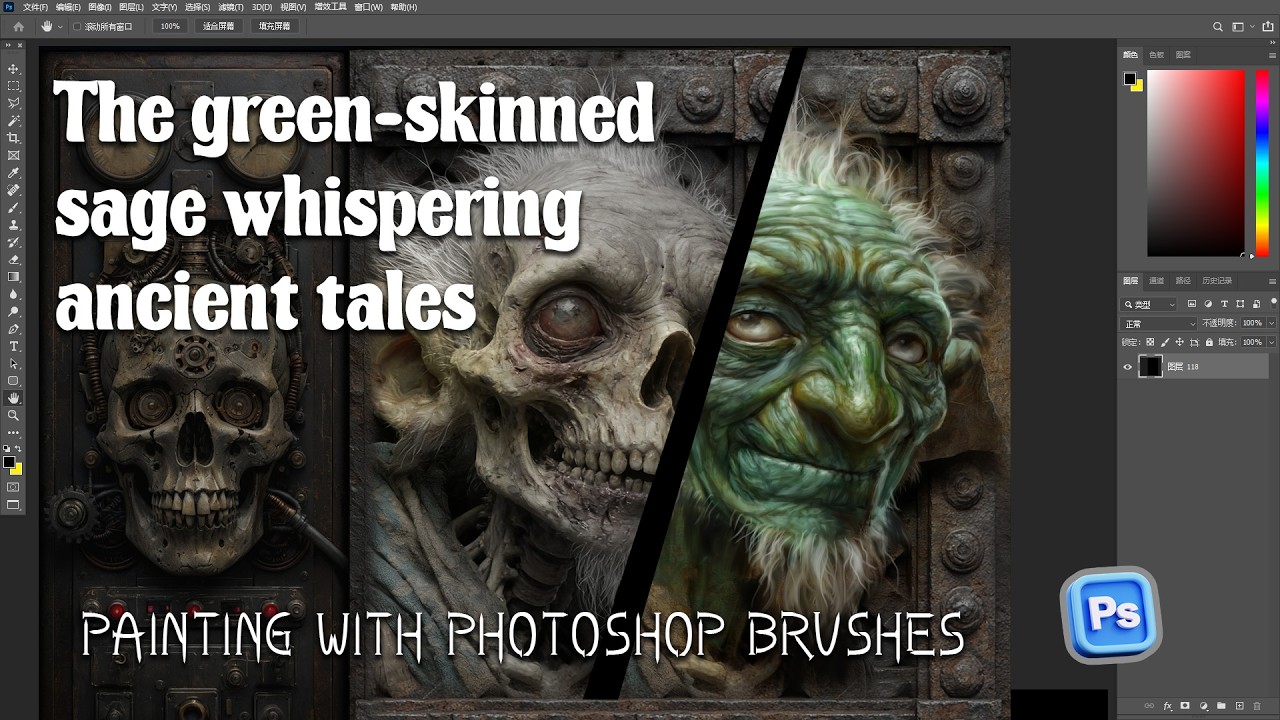Select the Rectangle shape tool
The width and height of the screenshot is (1280, 720).
14,381
